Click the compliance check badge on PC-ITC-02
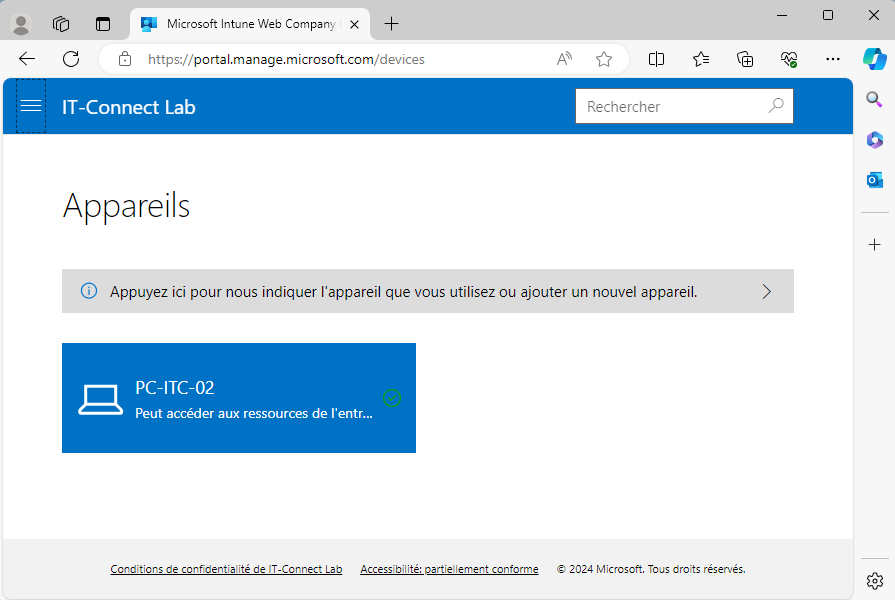 (x=392, y=399)
